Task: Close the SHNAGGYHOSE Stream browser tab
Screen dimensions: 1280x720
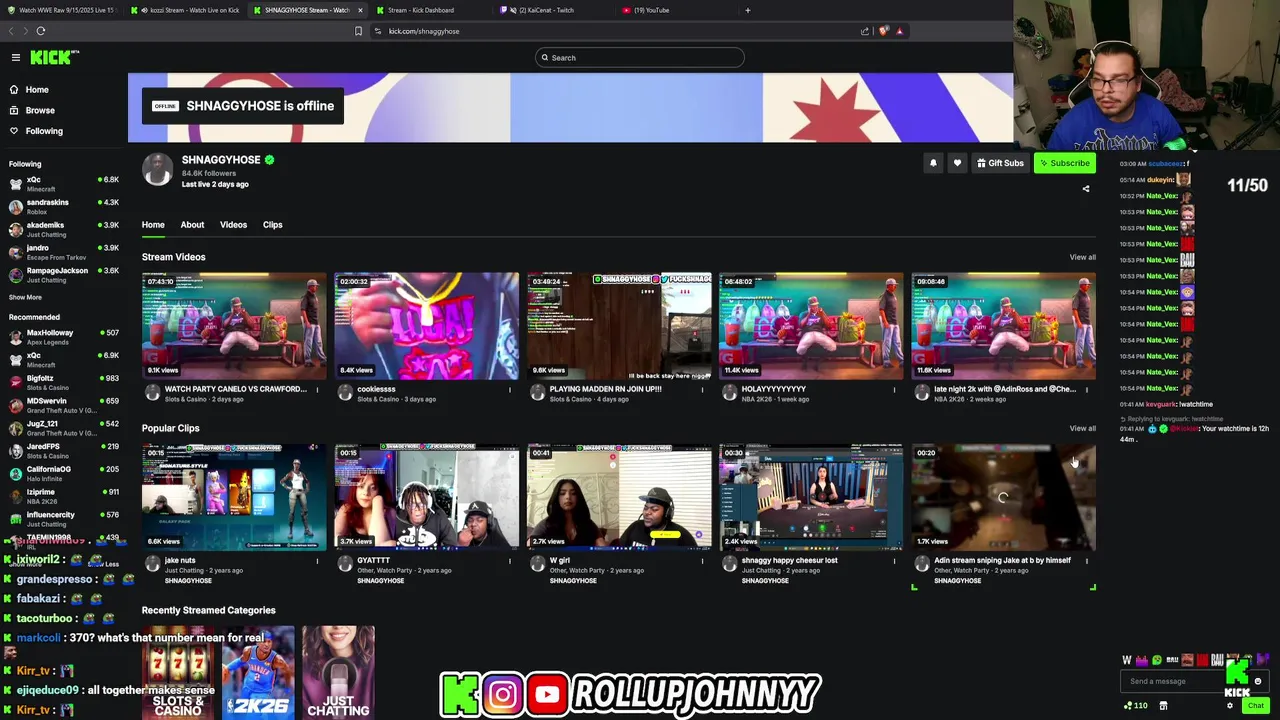Action: (360, 10)
